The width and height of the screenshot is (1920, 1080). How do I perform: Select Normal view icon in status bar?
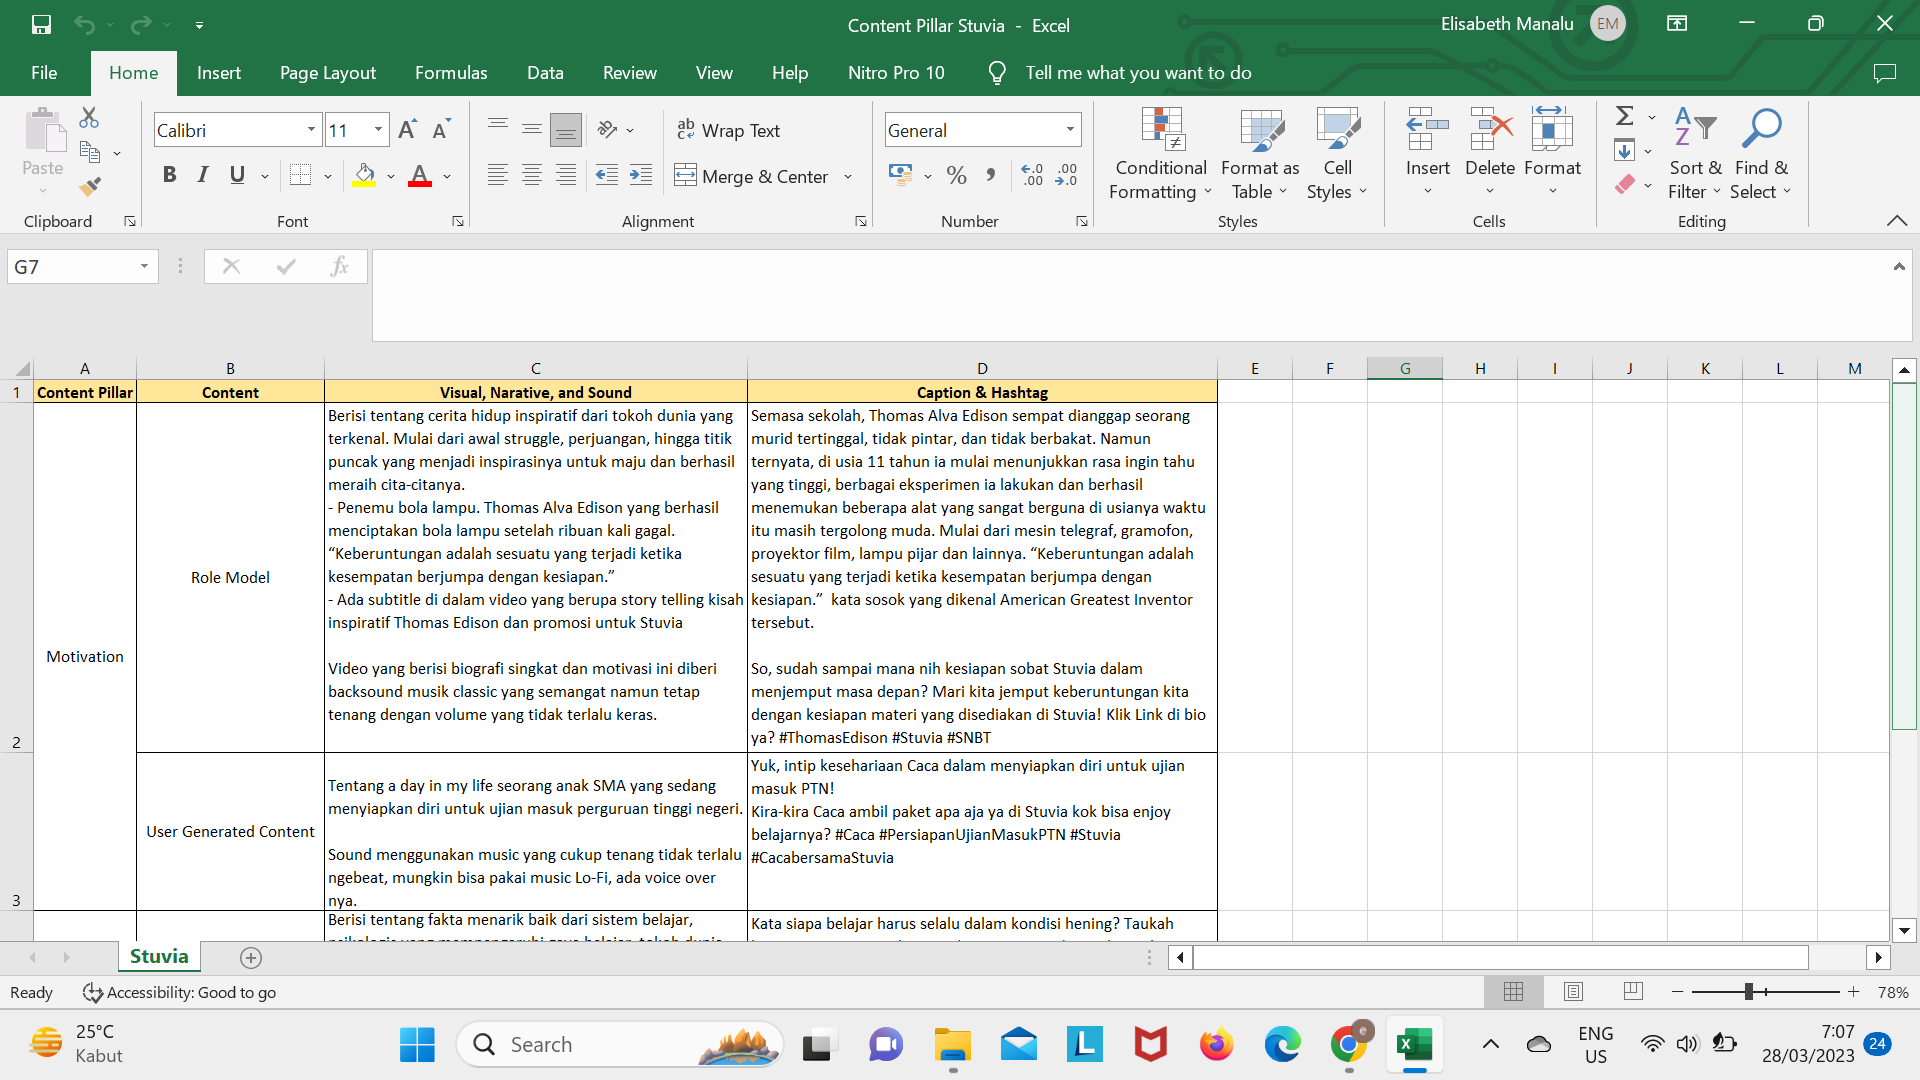tap(1513, 992)
